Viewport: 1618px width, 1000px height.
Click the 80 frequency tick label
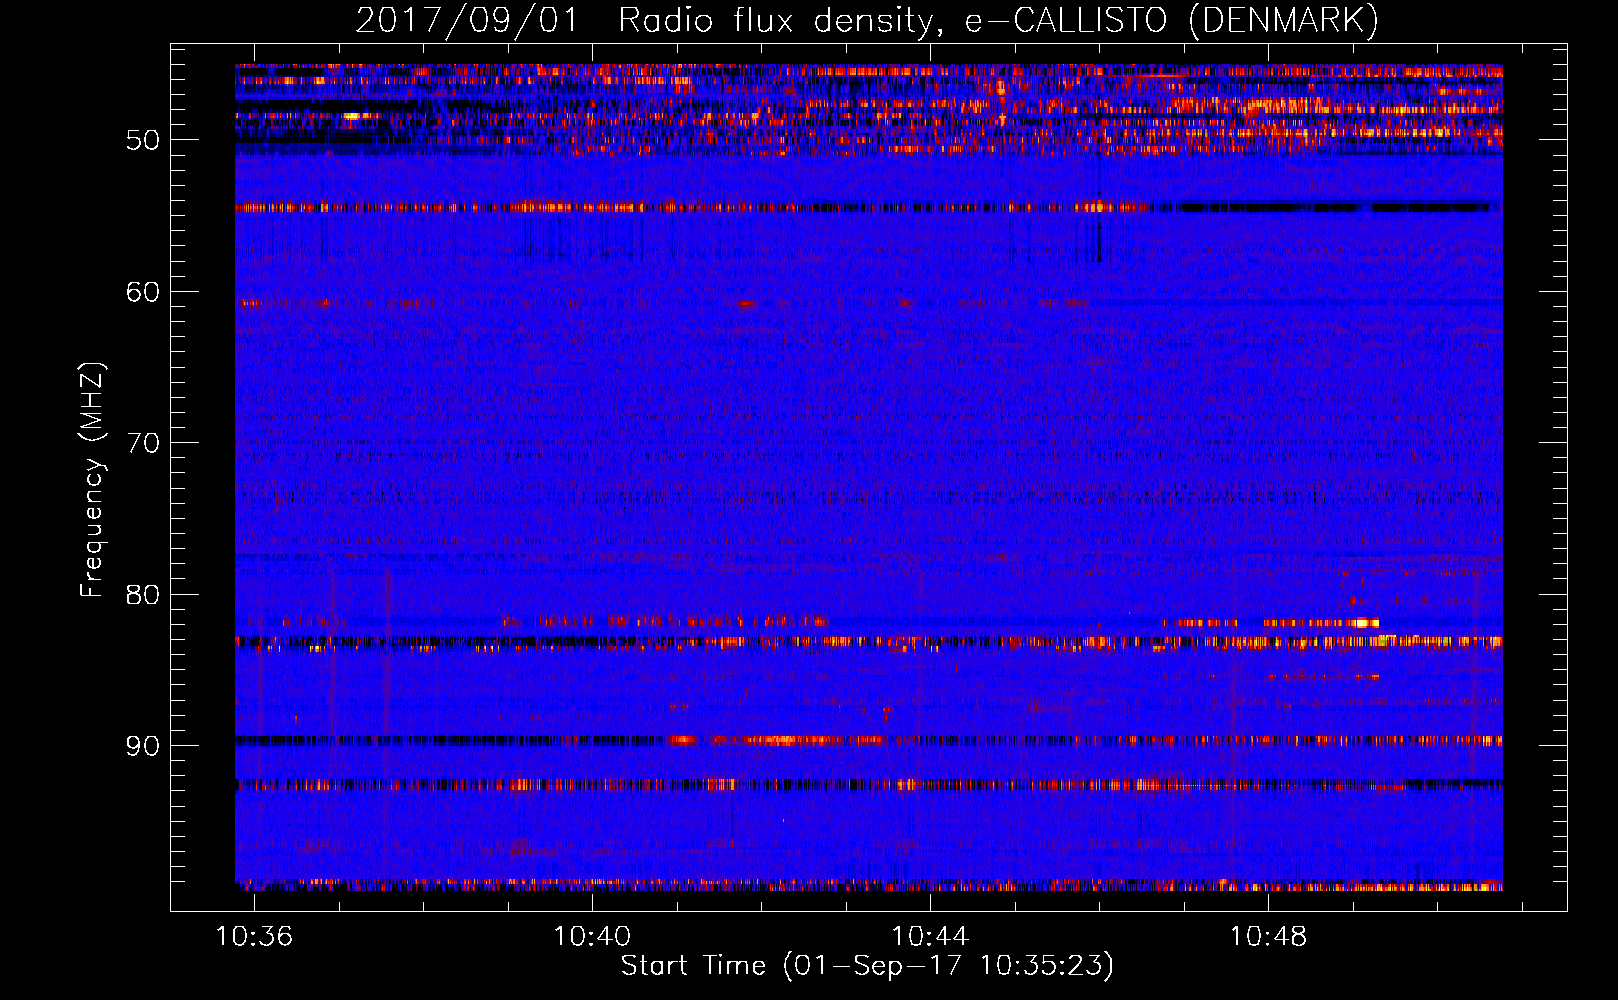tap(143, 595)
